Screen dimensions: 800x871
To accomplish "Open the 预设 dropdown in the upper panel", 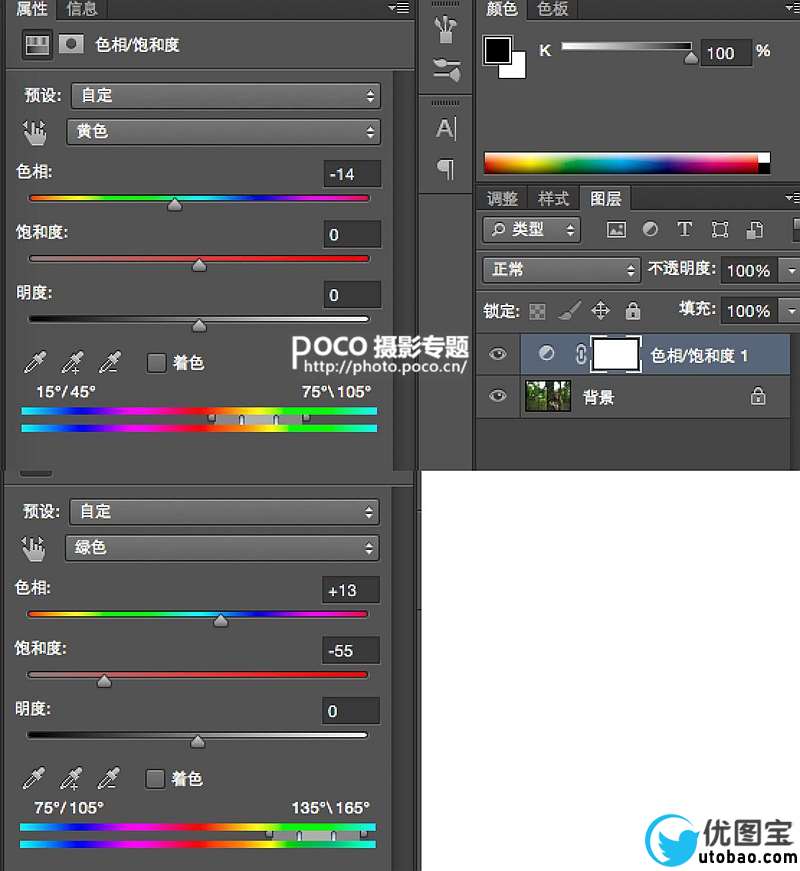I will click(226, 96).
